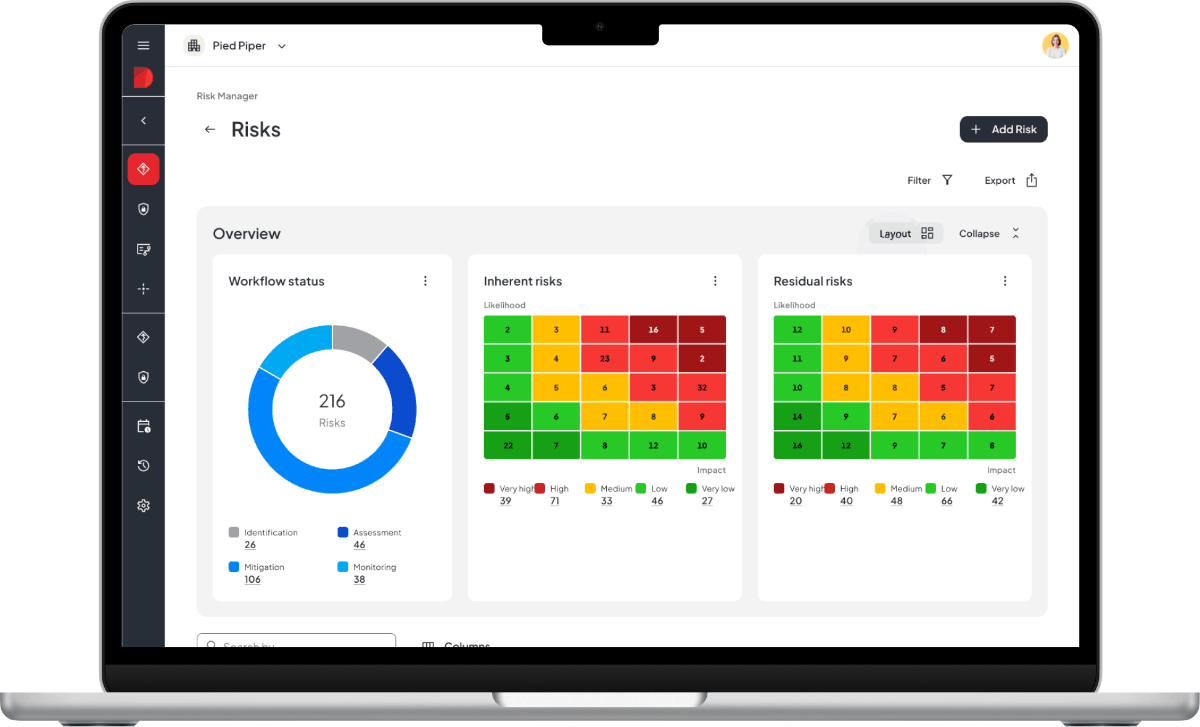Viewport: 1200px width, 727px height.
Task: Select the crosshair sidebar icon
Action: 143,289
